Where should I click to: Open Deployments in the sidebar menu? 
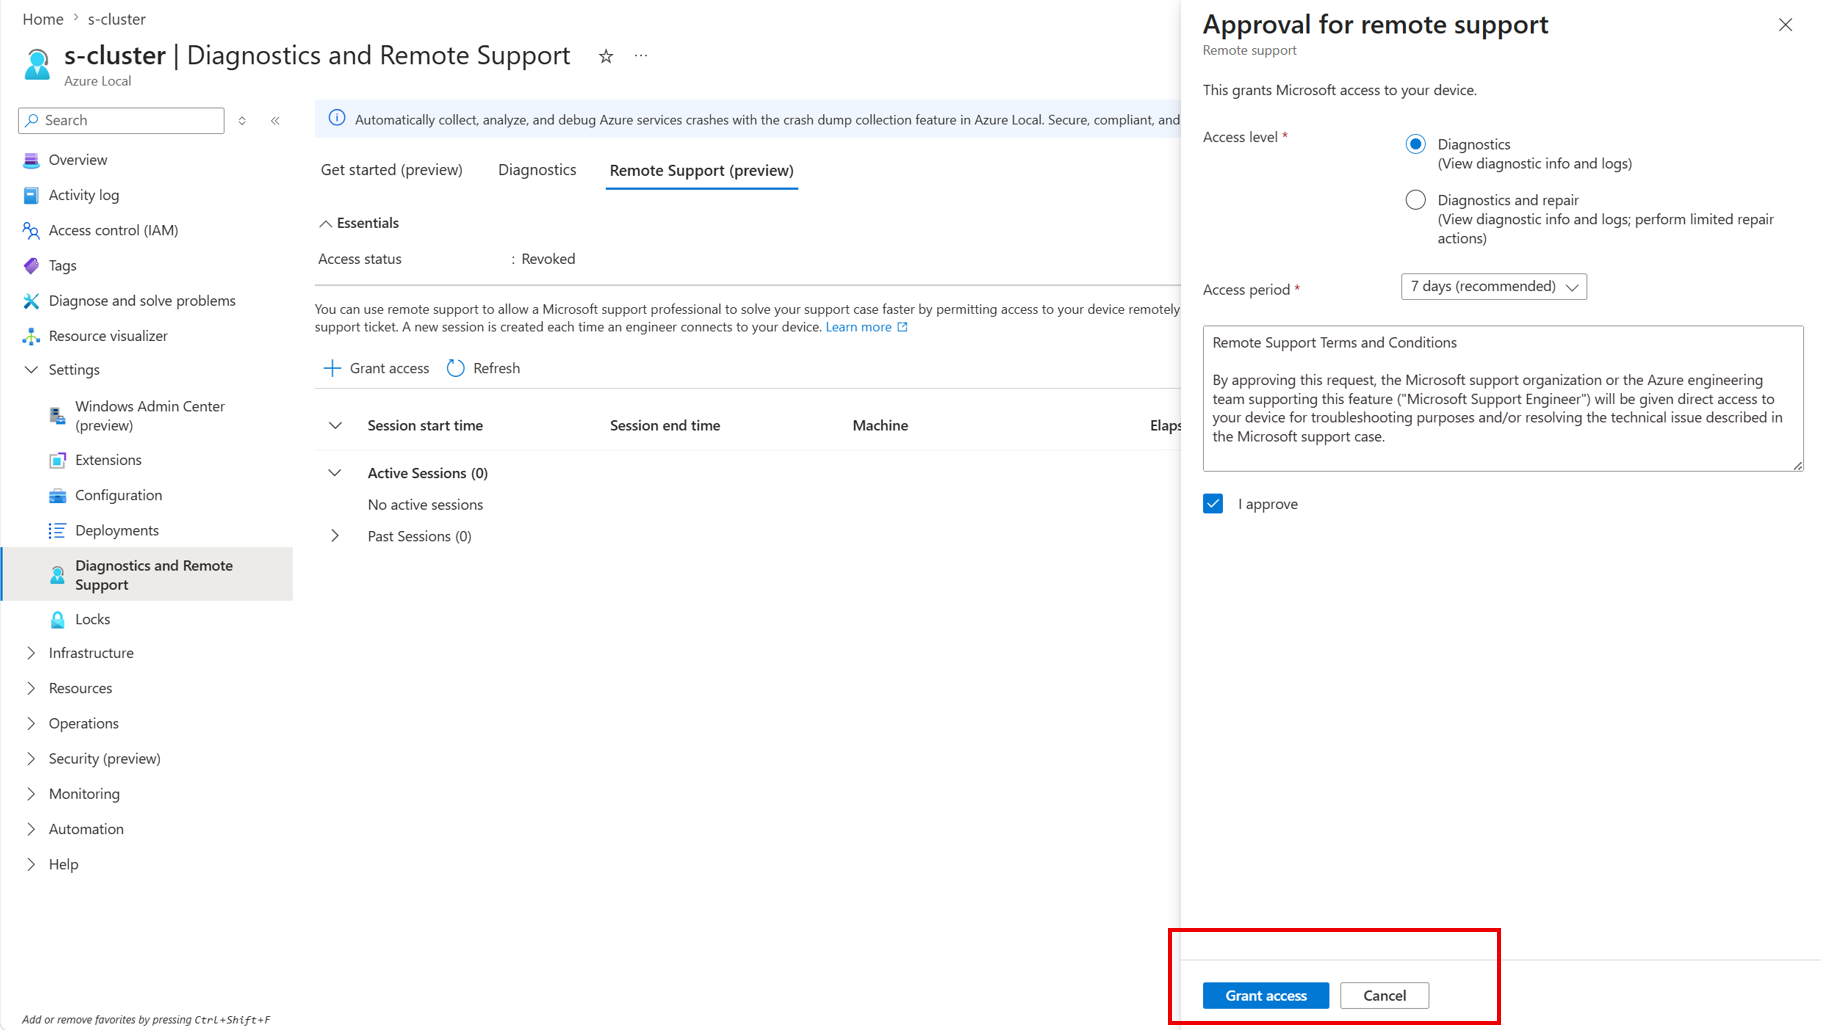(117, 530)
